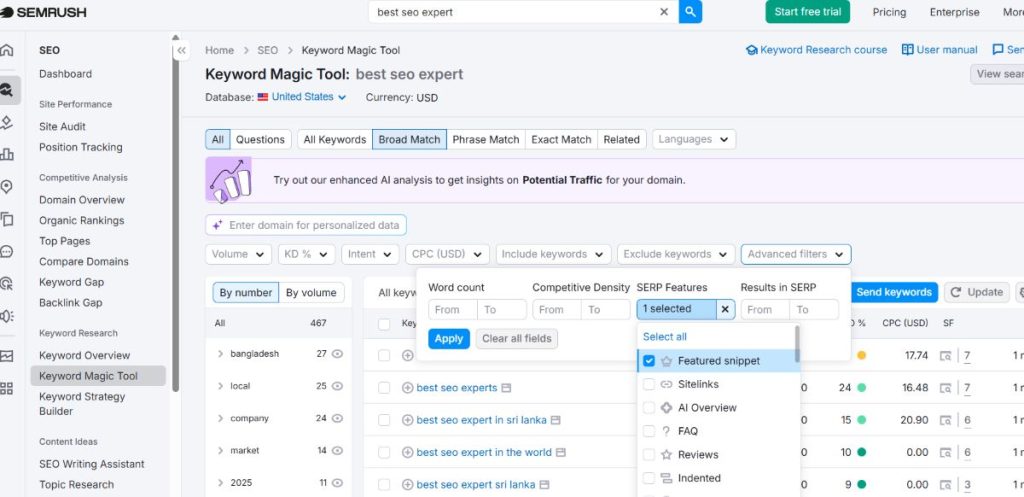Click the SF view icon in the 16.48 row

pyautogui.click(x=945, y=388)
